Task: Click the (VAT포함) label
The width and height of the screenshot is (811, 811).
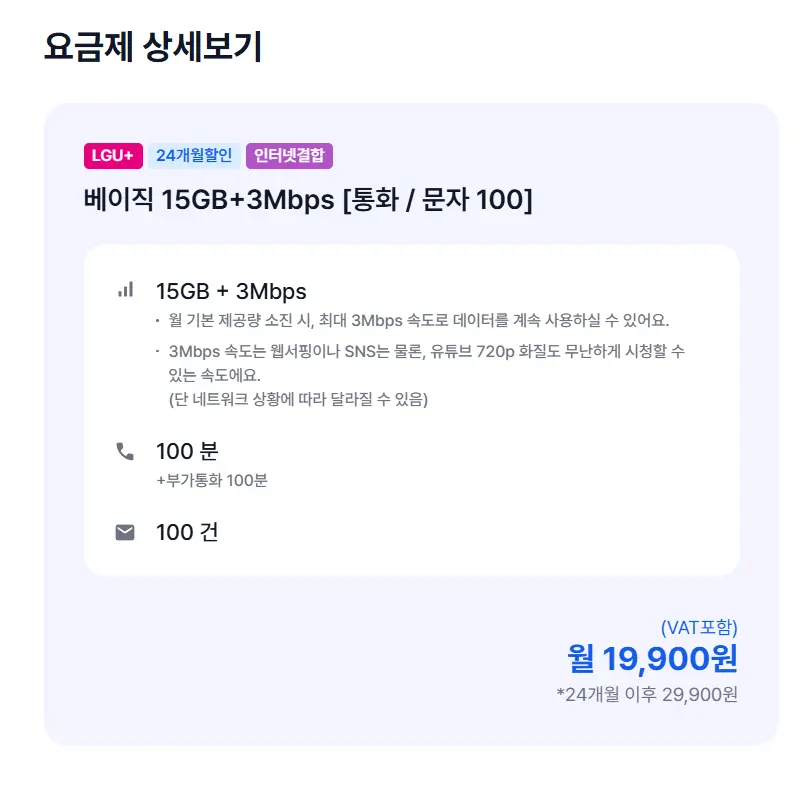Action: click(699, 628)
